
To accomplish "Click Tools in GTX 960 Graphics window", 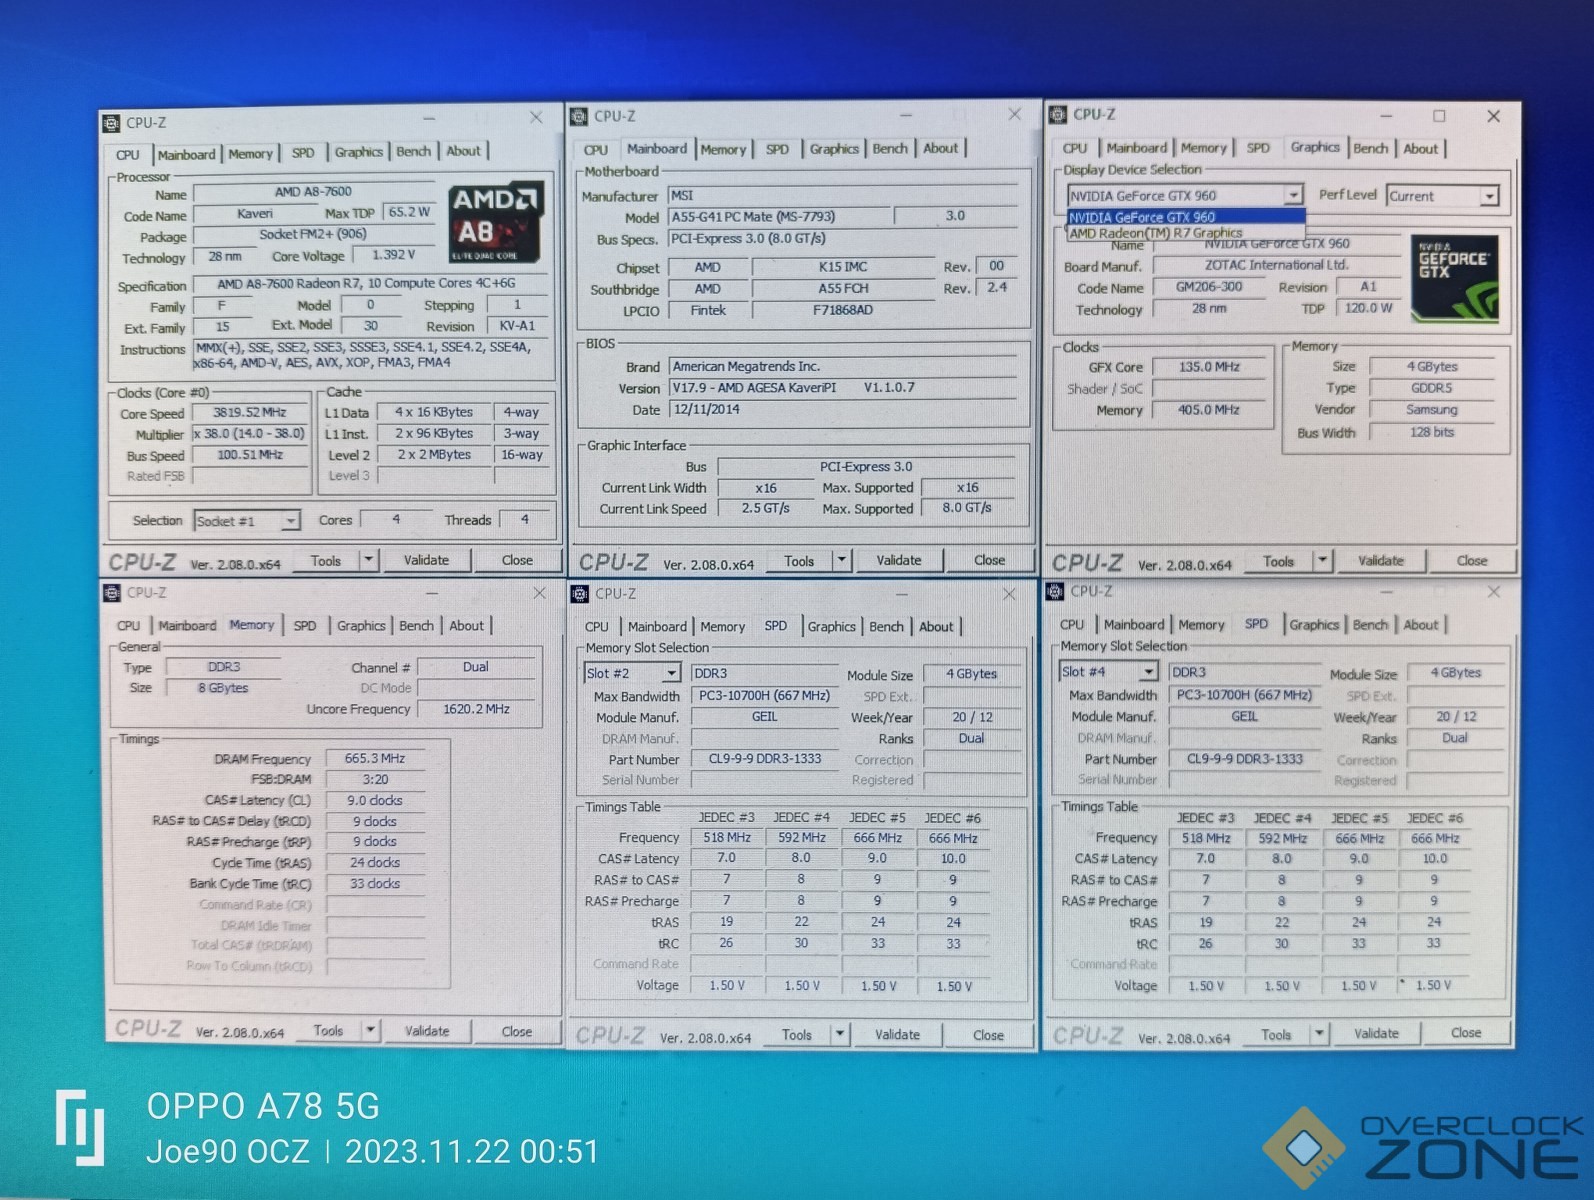I will (x=1278, y=561).
